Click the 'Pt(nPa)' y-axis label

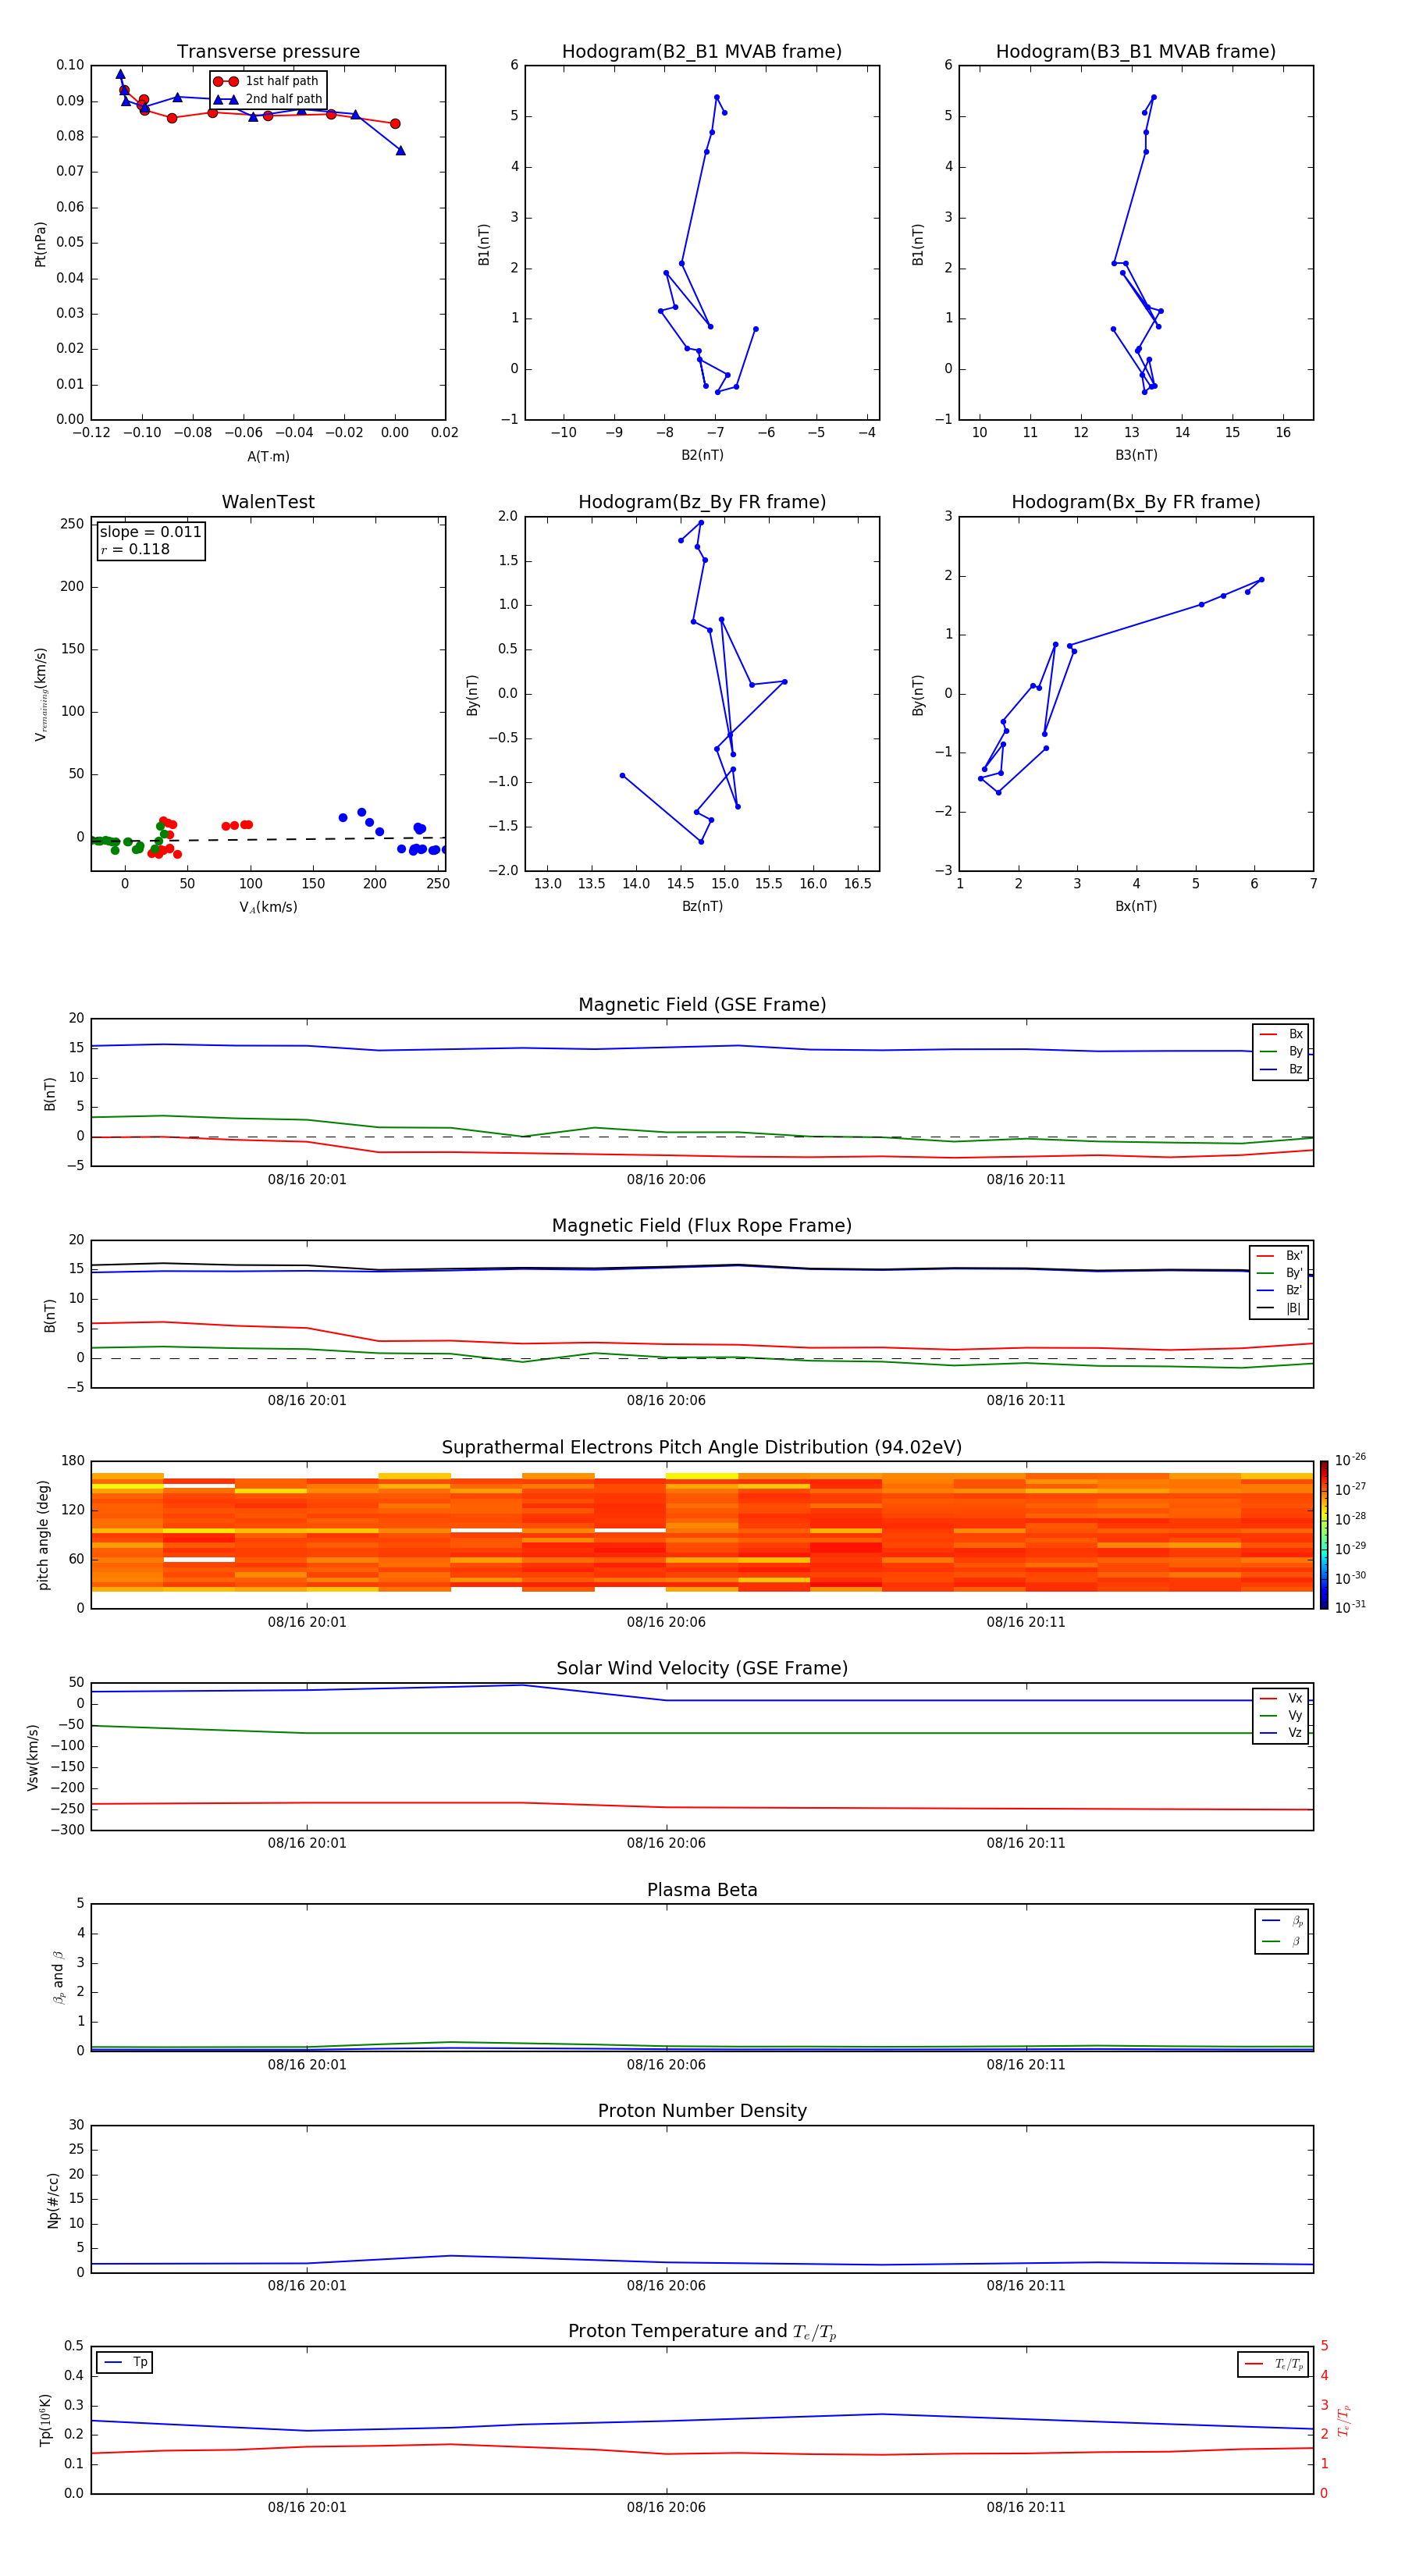coord(40,243)
